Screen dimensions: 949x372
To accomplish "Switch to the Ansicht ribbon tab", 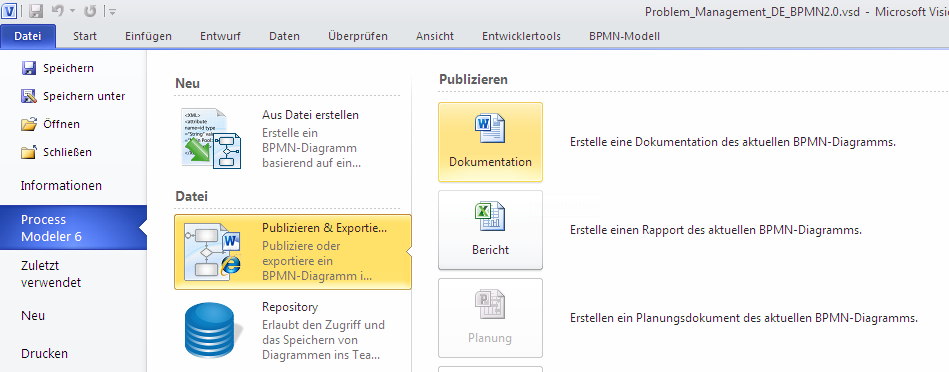I will click(x=435, y=36).
